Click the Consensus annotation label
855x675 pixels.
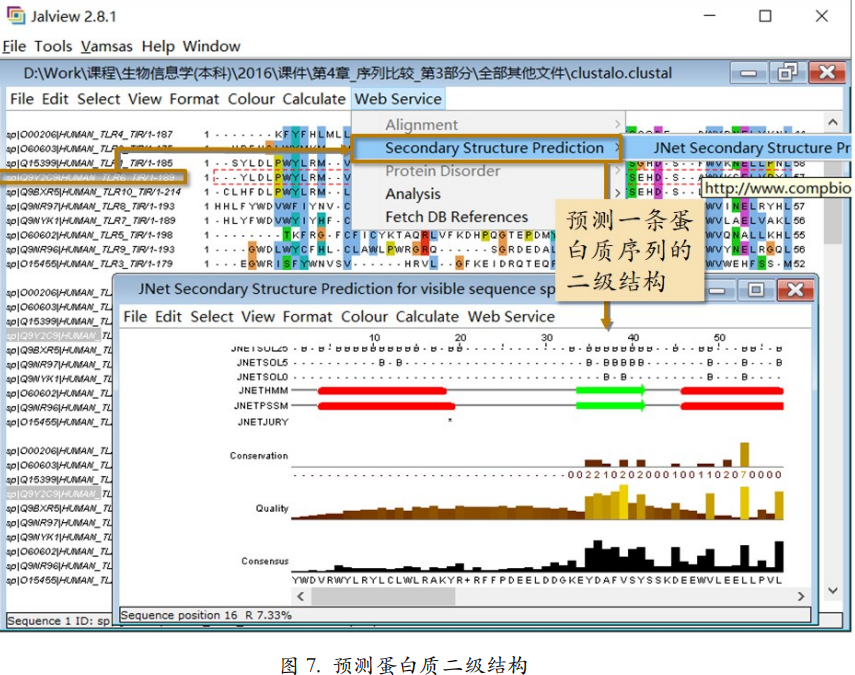(265, 561)
